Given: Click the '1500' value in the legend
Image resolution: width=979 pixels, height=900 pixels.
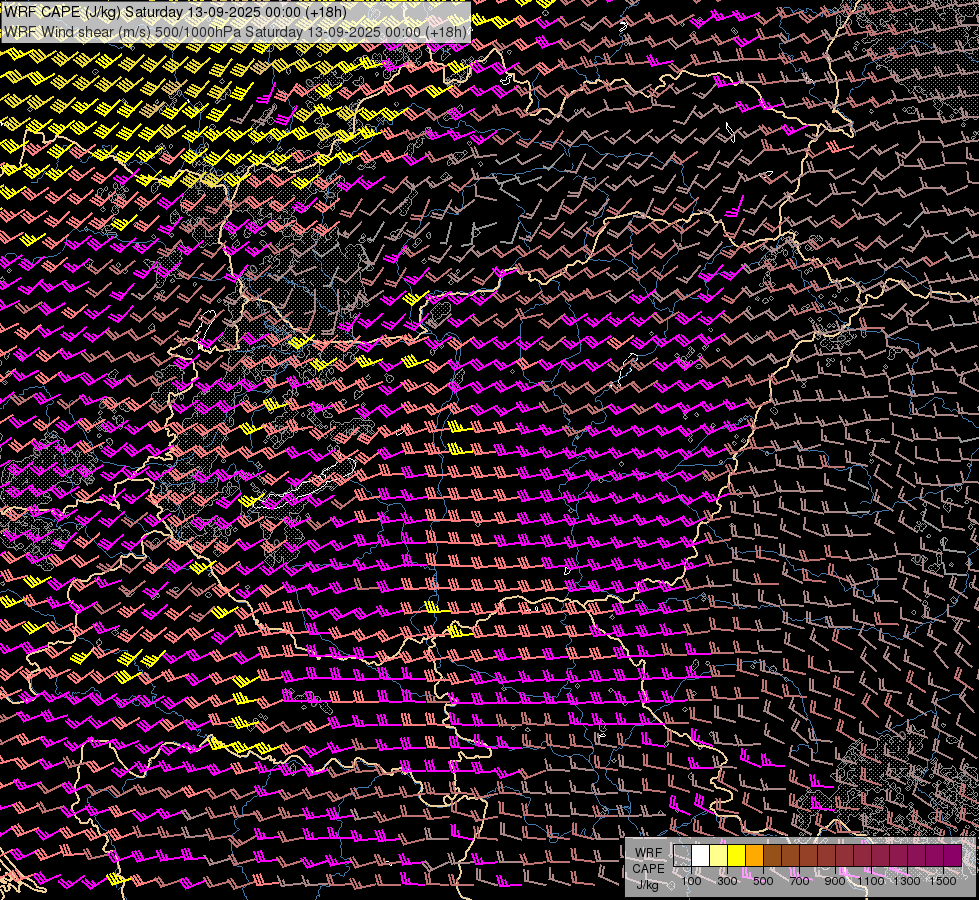Looking at the screenshot, I should (x=943, y=881).
